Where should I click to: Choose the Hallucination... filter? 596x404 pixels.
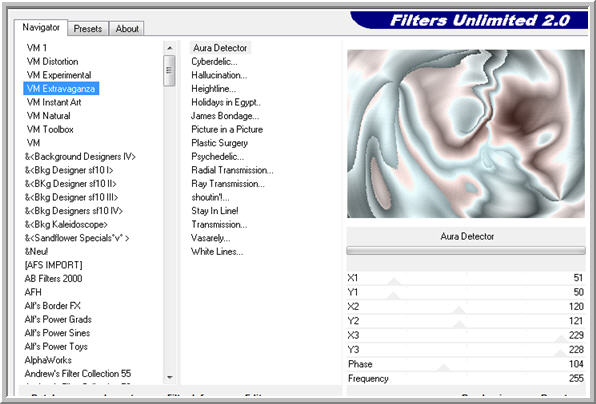click(219, 75)
